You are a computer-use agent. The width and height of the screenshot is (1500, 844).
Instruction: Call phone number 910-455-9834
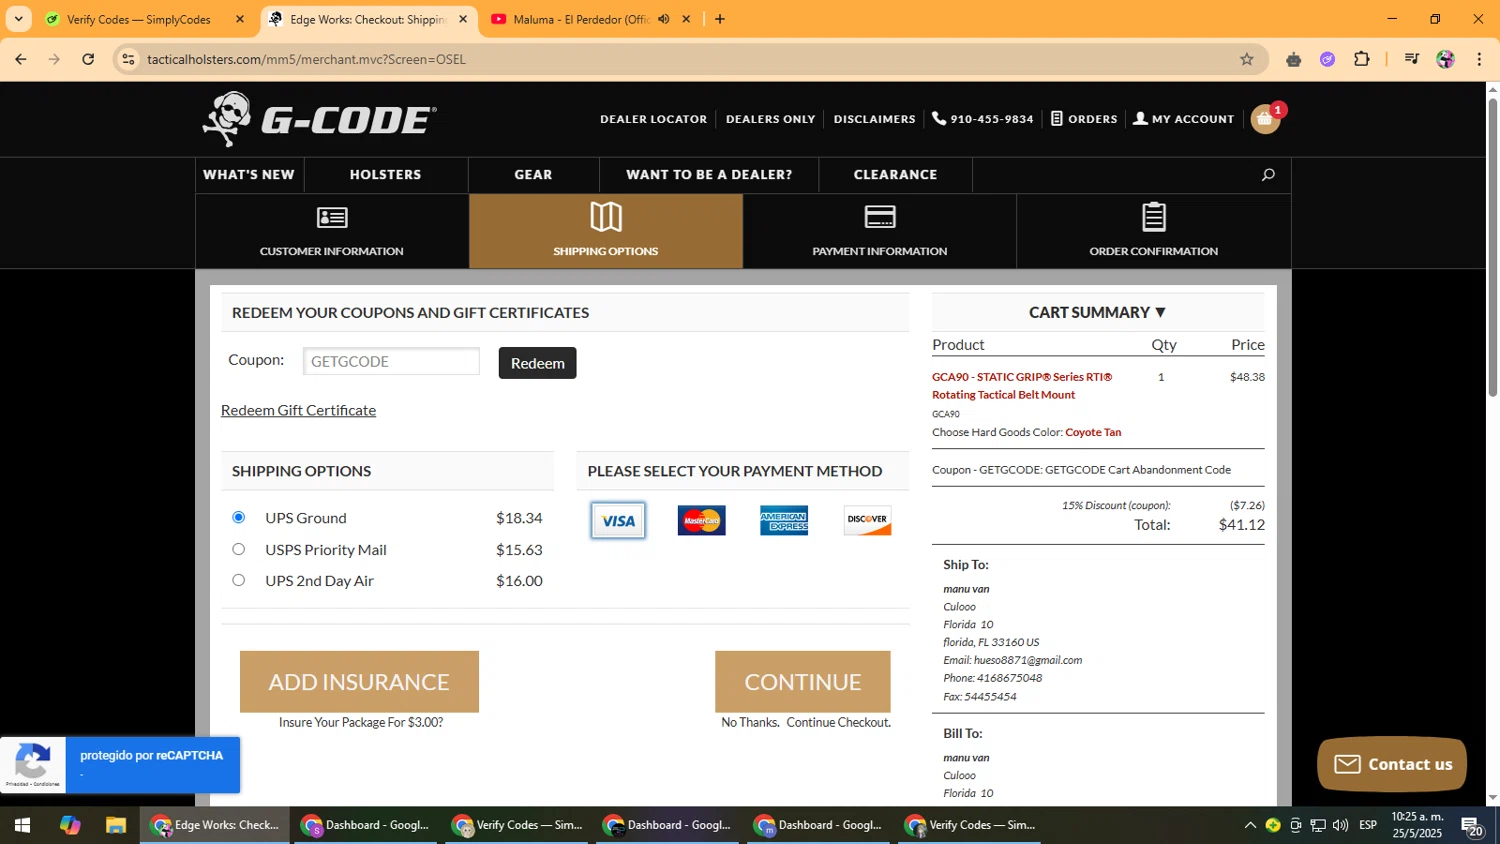[982, 119]
